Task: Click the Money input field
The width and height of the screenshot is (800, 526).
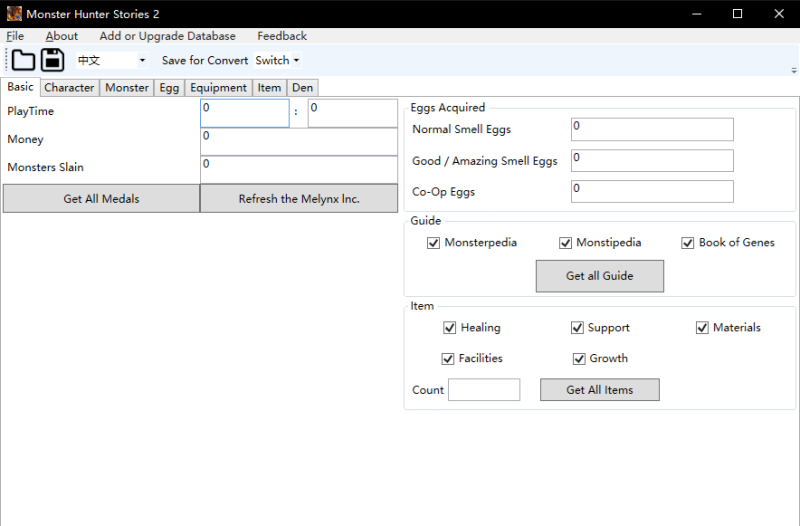Action: coord(299,141)
